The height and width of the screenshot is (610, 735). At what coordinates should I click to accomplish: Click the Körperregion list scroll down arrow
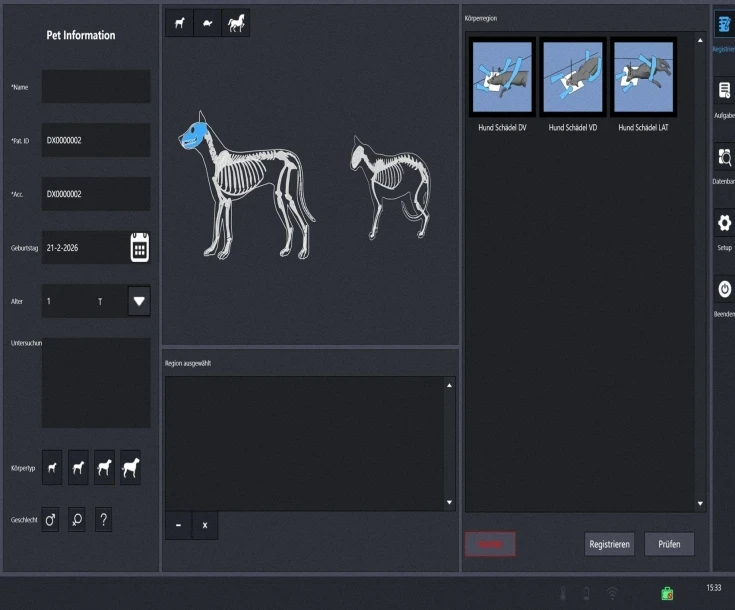point(700,504)
